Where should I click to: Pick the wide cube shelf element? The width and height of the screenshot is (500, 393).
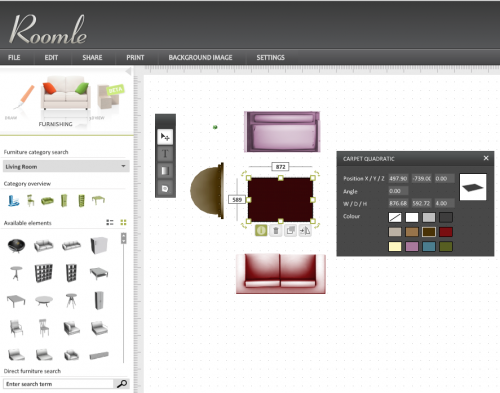click(x=44, y=273)
